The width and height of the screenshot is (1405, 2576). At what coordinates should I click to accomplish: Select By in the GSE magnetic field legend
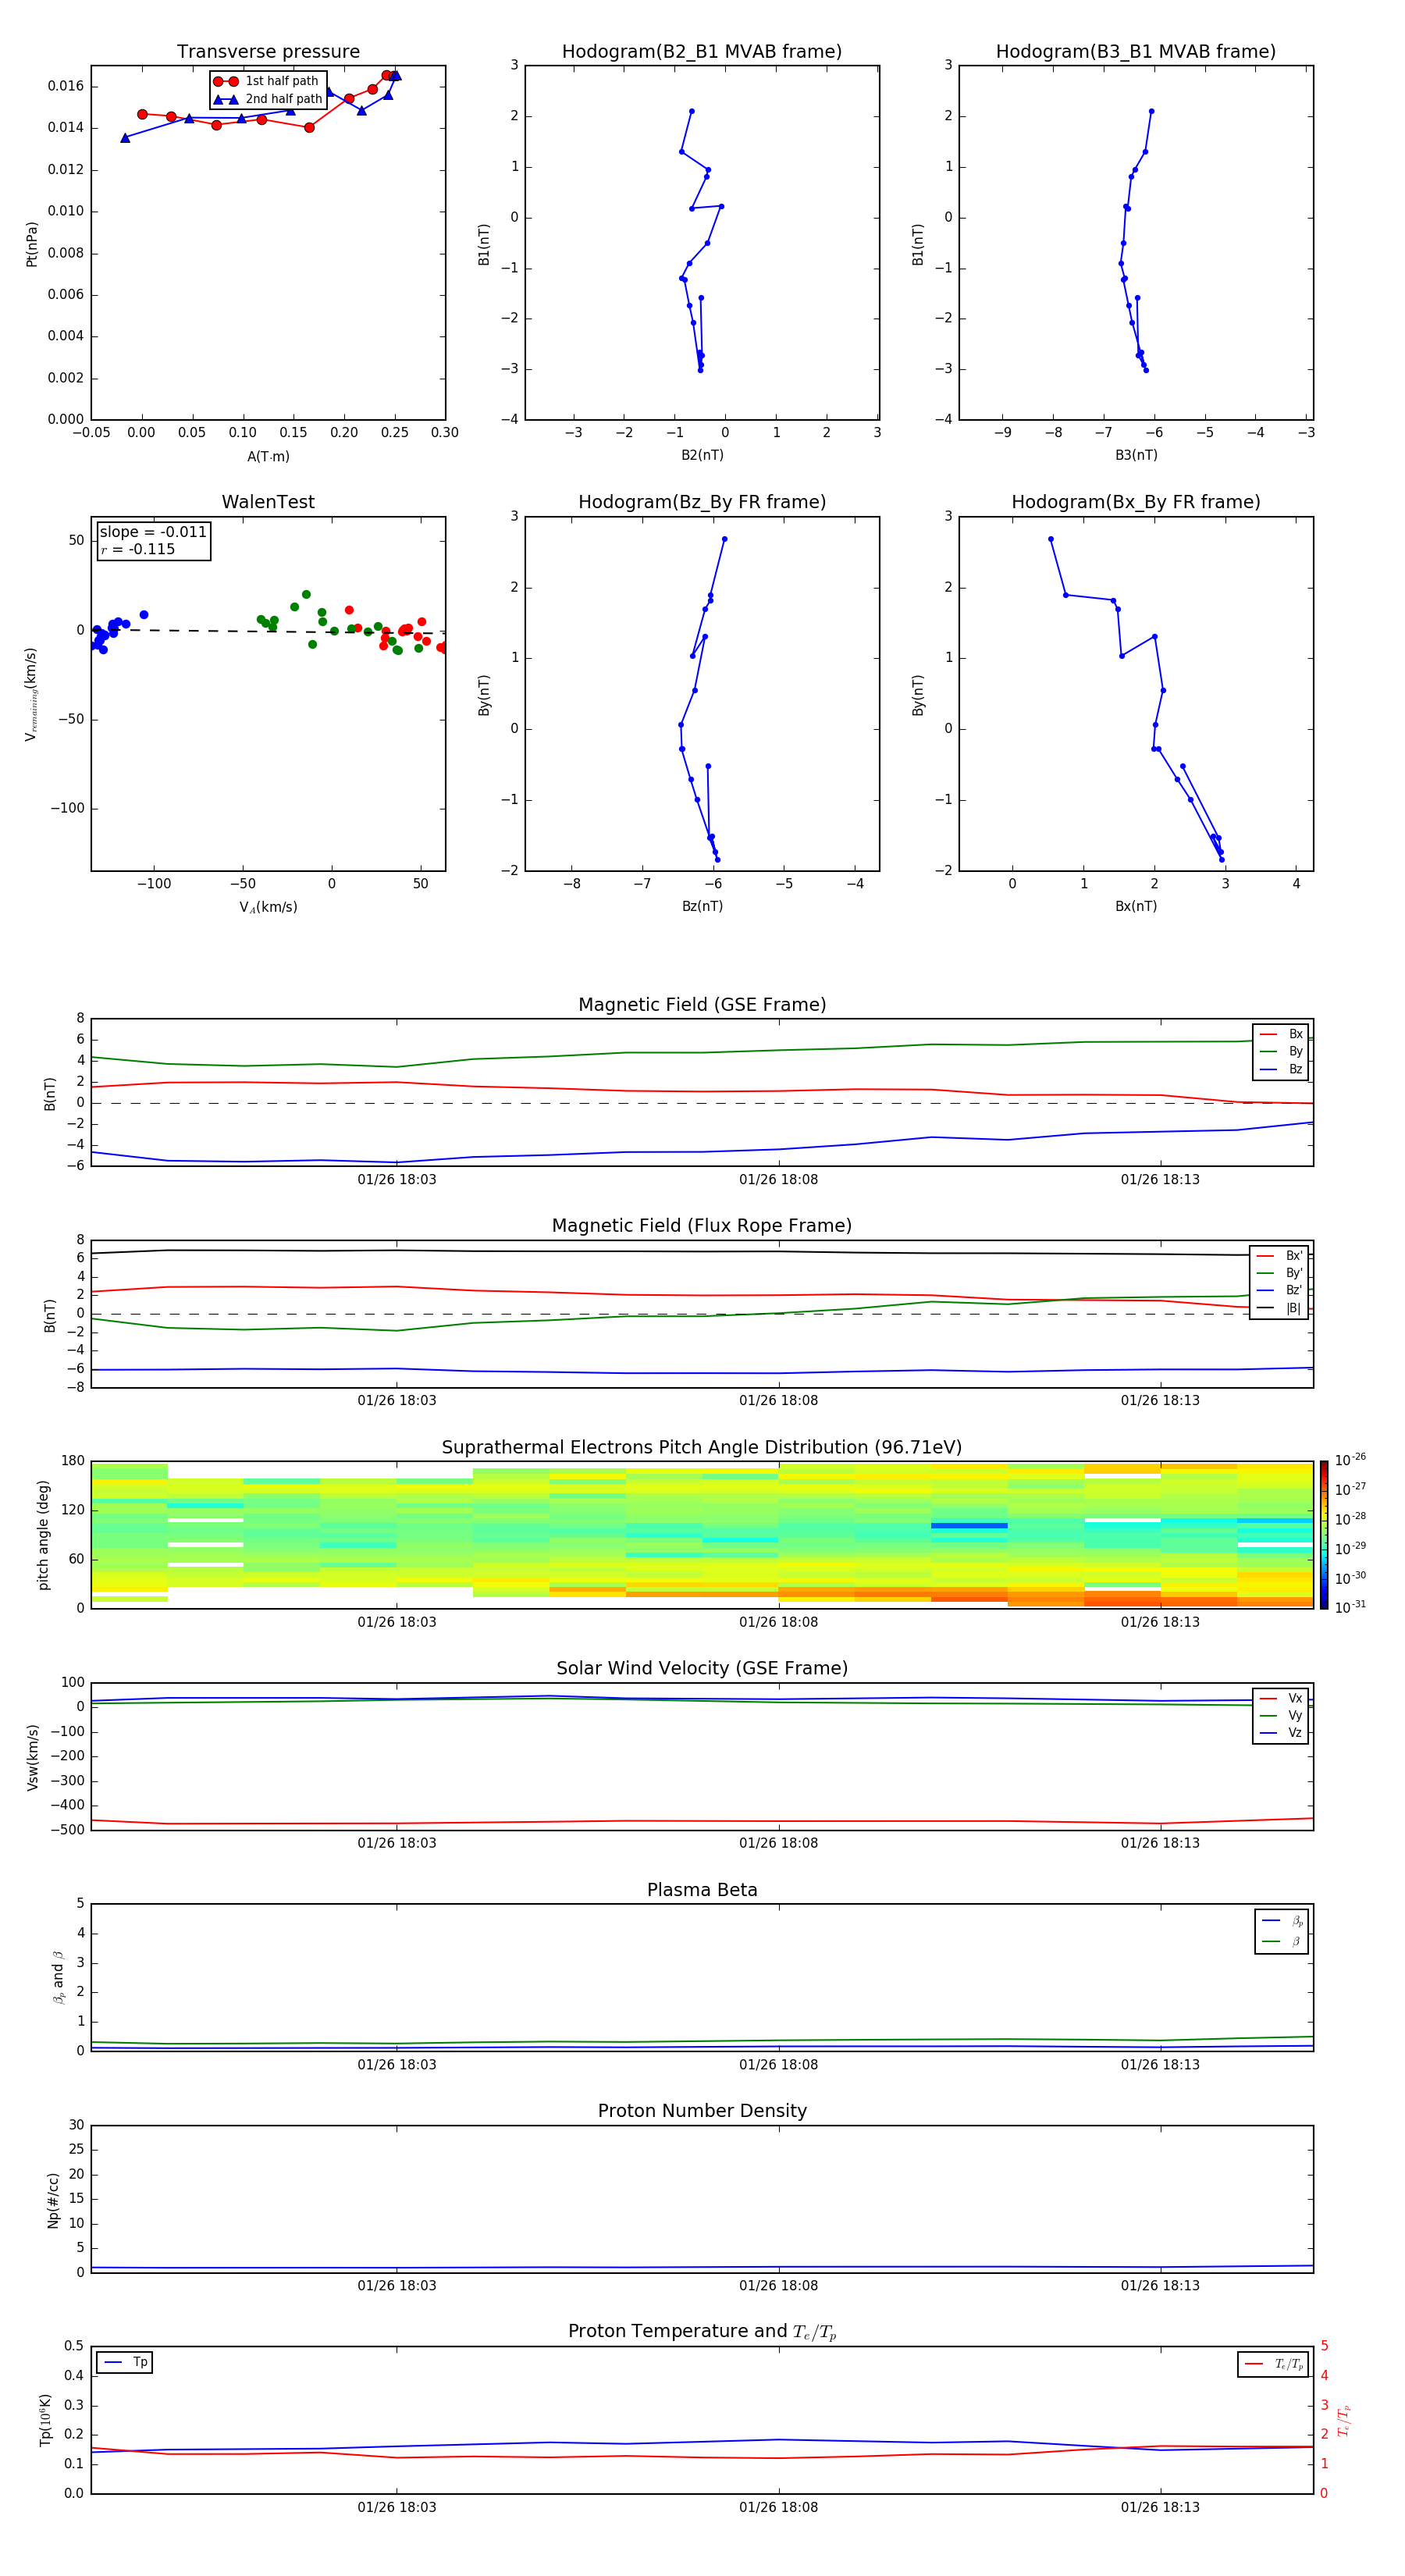[x=1281, y=1051]
